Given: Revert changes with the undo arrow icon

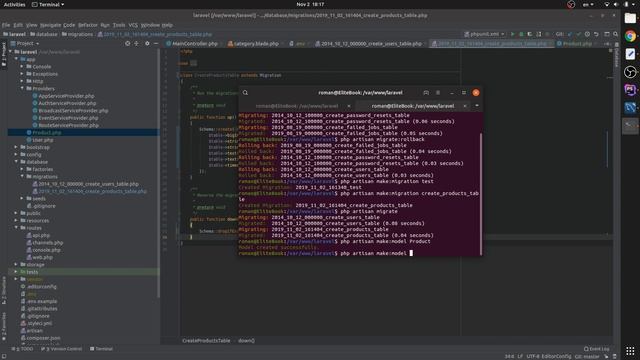Looking at the screenshot, I should (x=596, y=34).
